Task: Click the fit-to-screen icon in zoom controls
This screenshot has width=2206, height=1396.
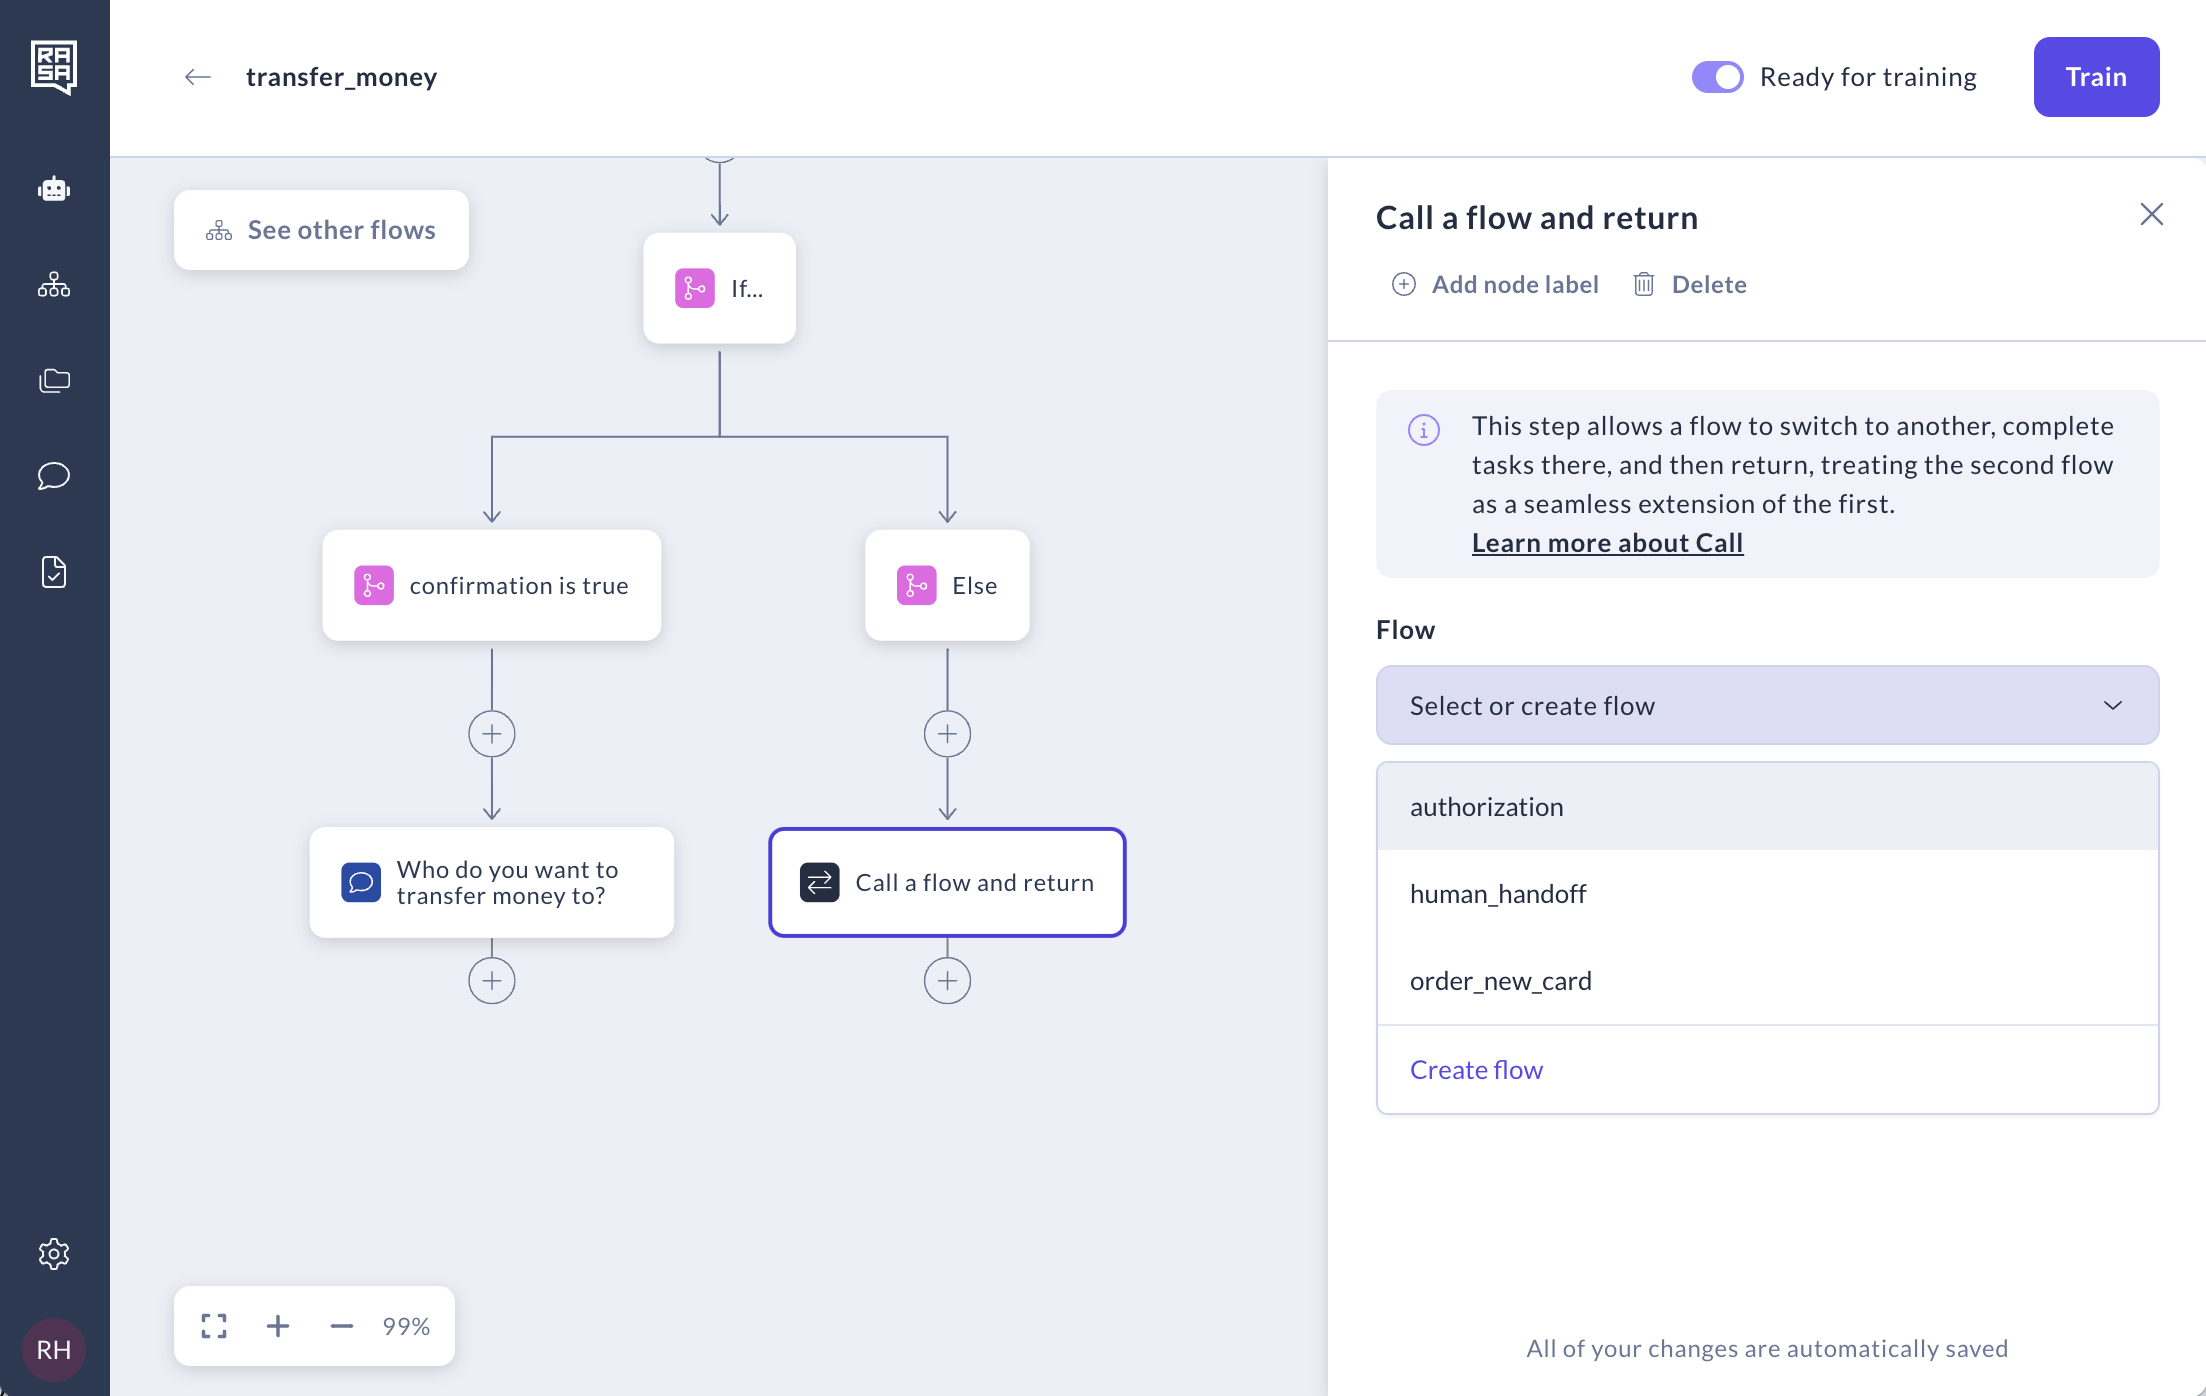Action: click(x=214, y=1326)
